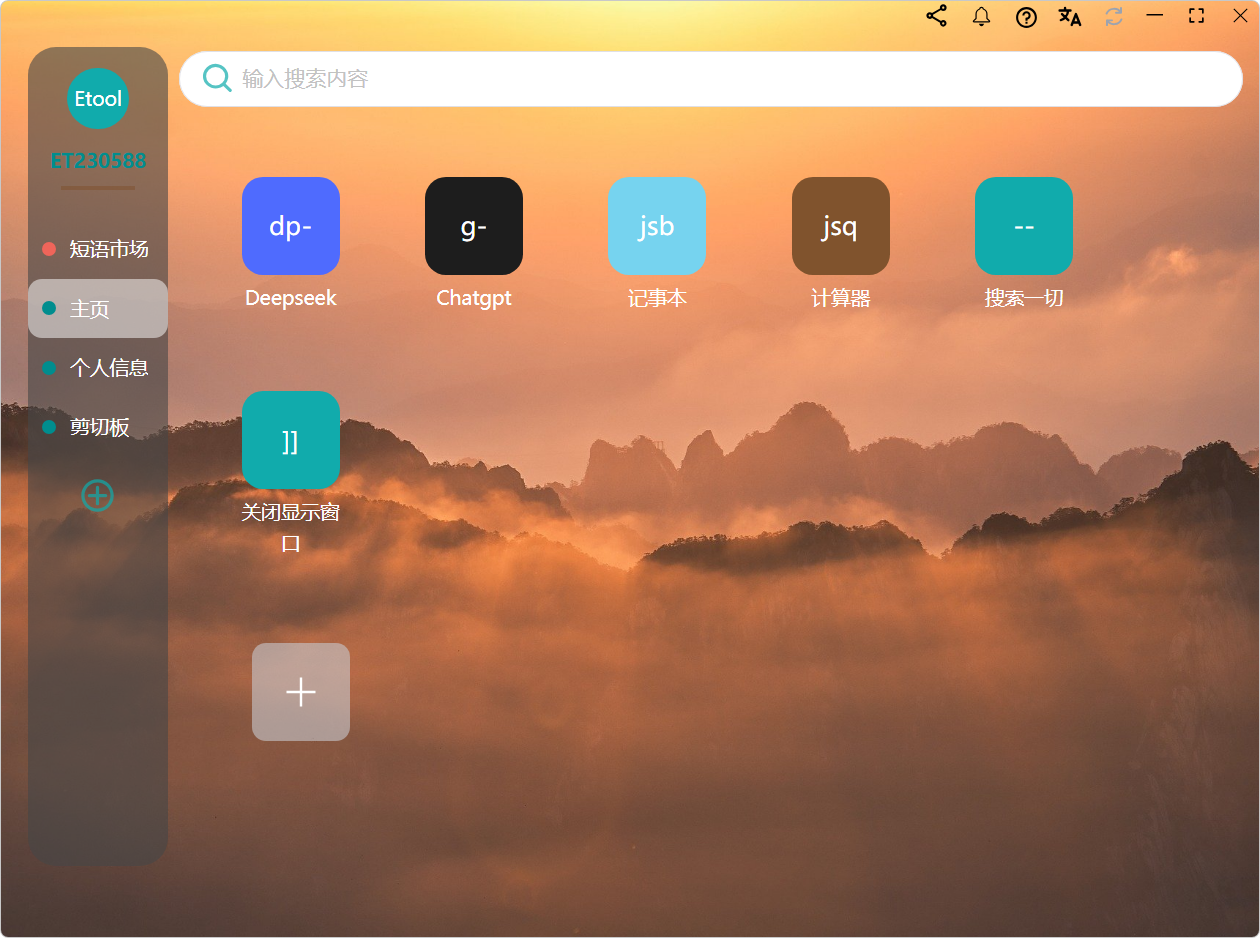Open the 记事本 jsb tile
1260x938 pixels.
click(x=657, y=226)
